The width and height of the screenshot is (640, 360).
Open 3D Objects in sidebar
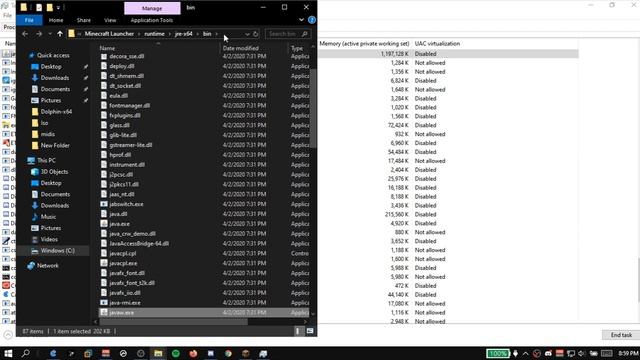(54, 172)
